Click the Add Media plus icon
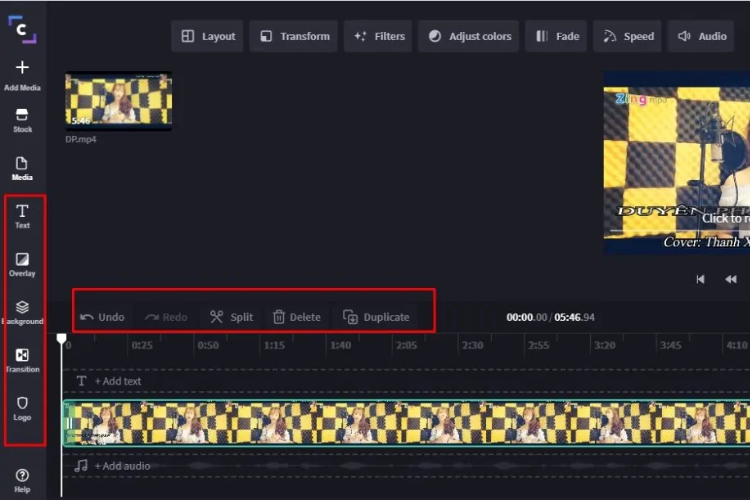 point(22,67)
